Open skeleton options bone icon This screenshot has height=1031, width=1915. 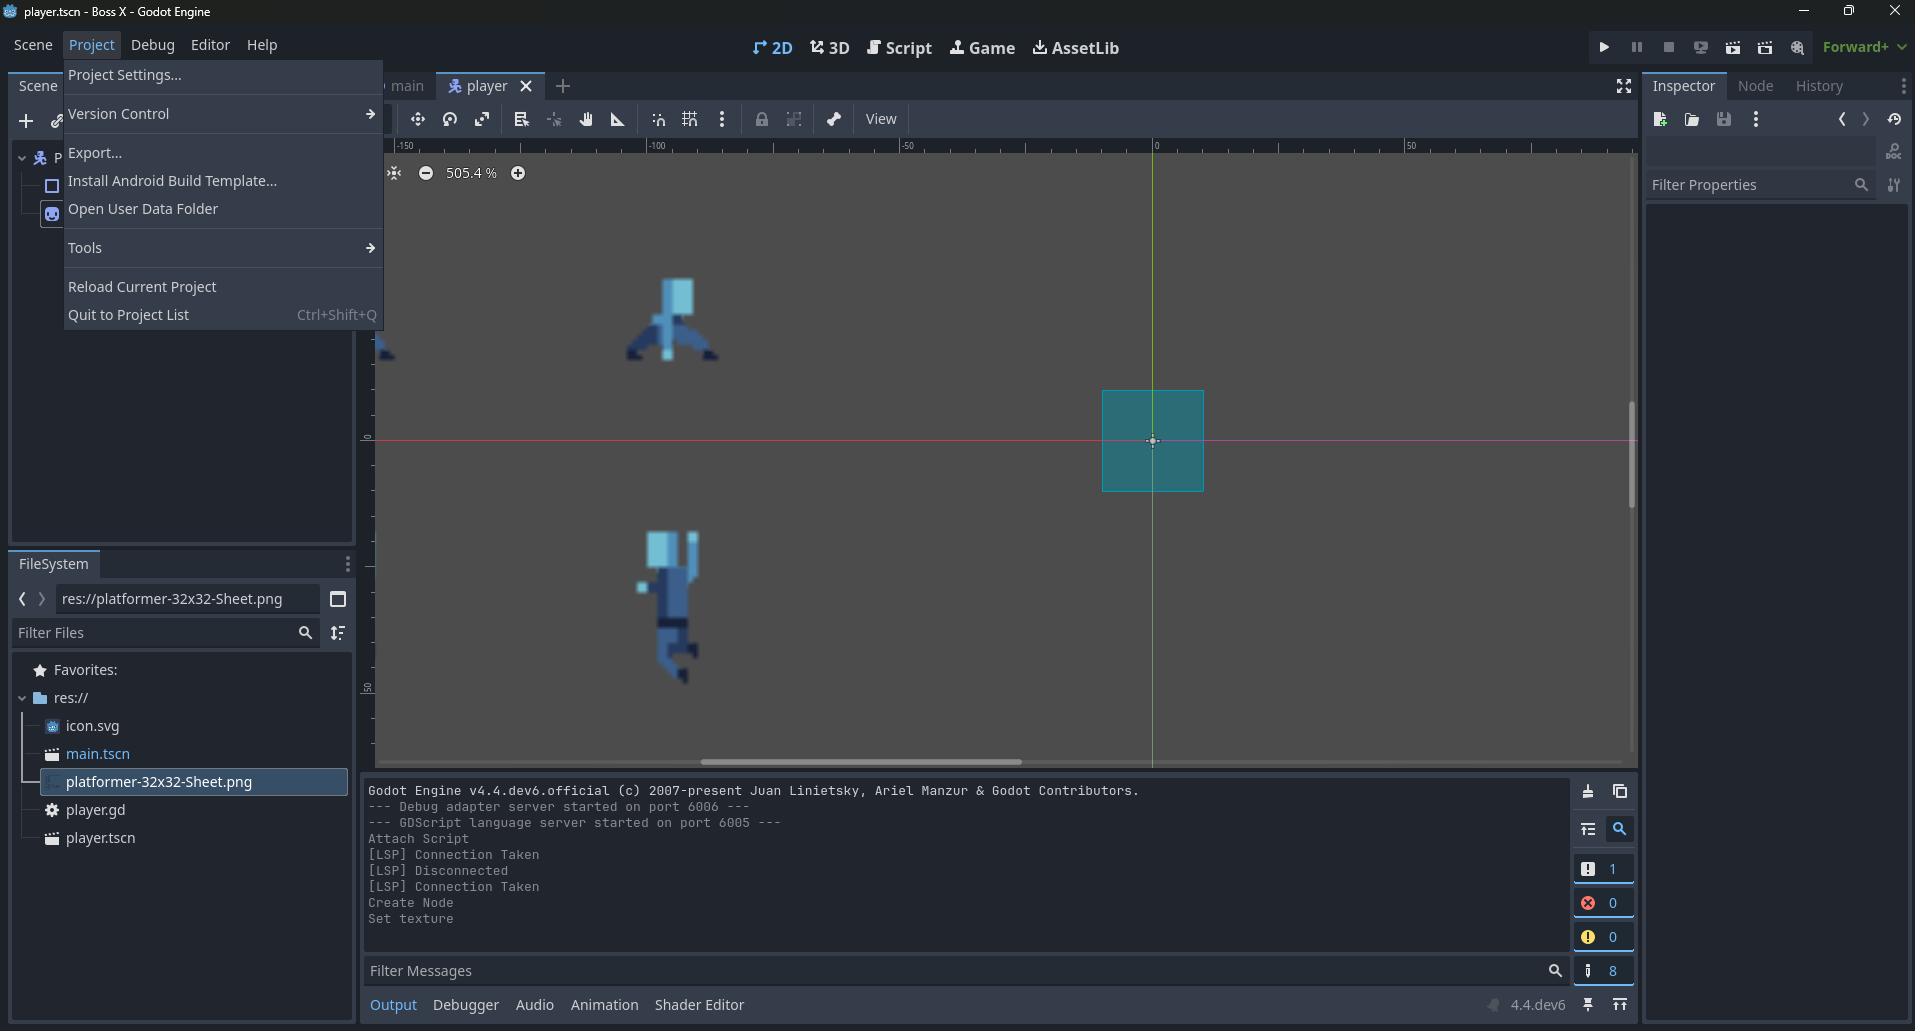coord(834,119)
